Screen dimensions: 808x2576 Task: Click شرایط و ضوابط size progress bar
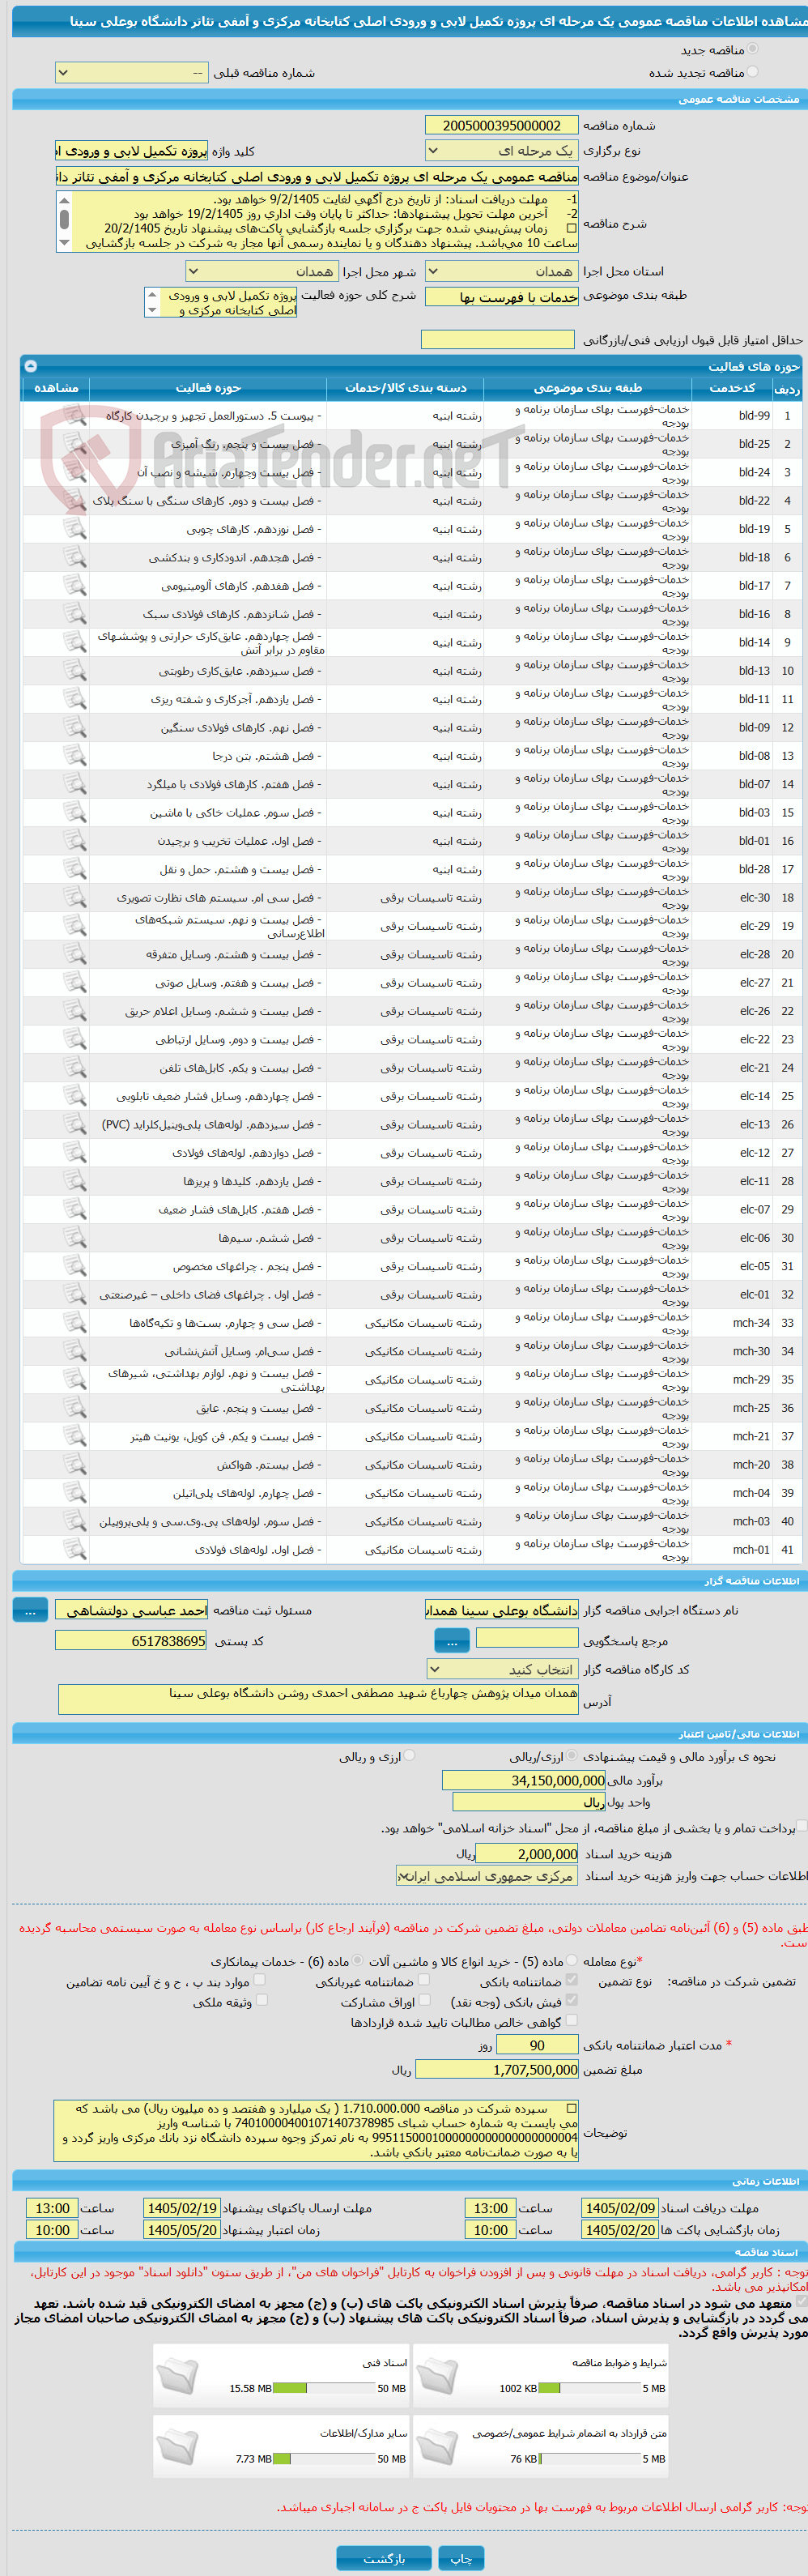(x=589, y=2388)
